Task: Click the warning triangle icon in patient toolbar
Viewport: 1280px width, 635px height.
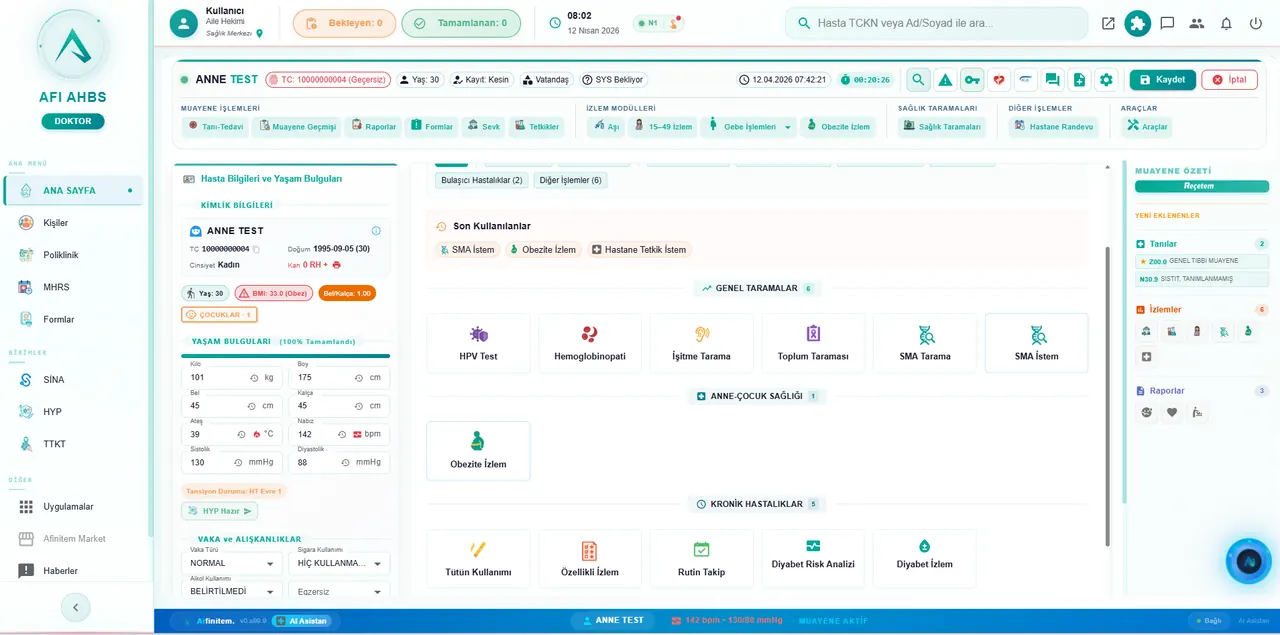Action: pyautogui.click(x=945, y=80)
